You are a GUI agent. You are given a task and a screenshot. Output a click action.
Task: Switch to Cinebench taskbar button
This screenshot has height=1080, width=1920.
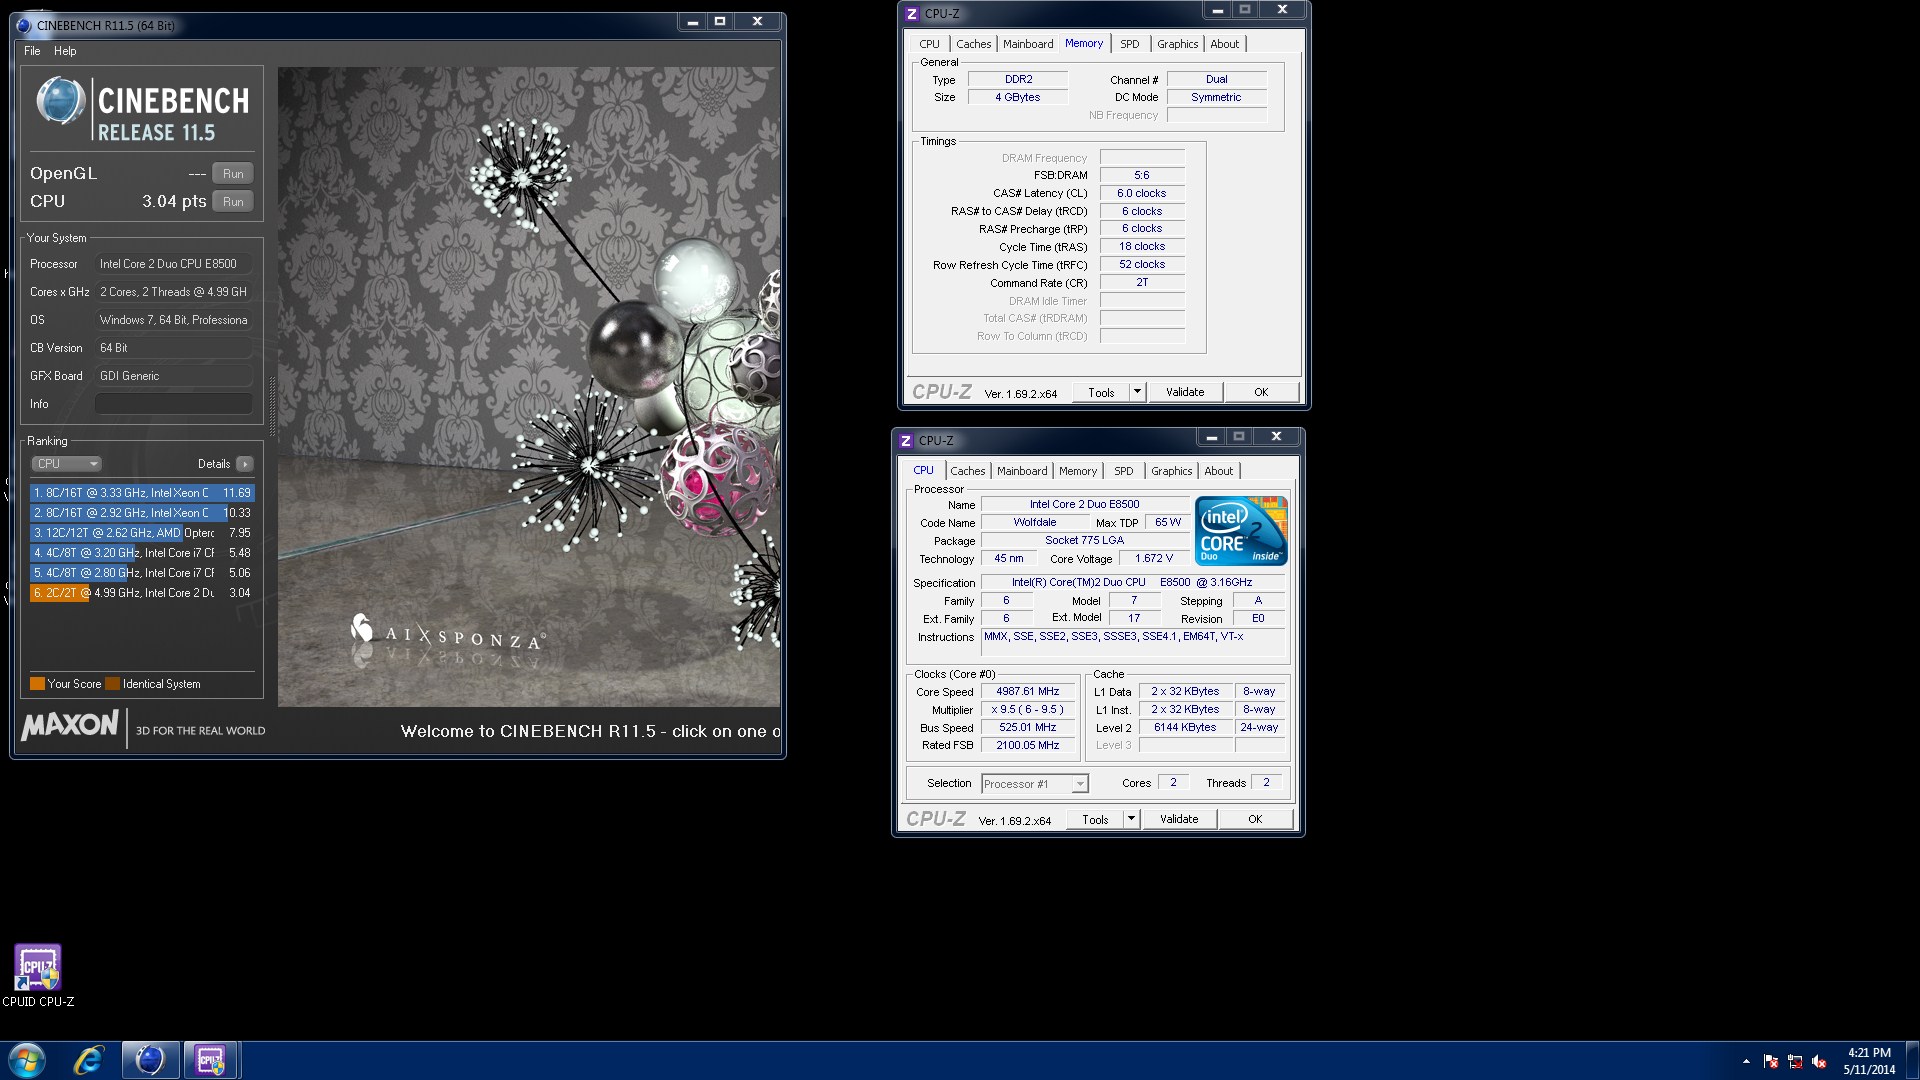tap(150, 1060)
